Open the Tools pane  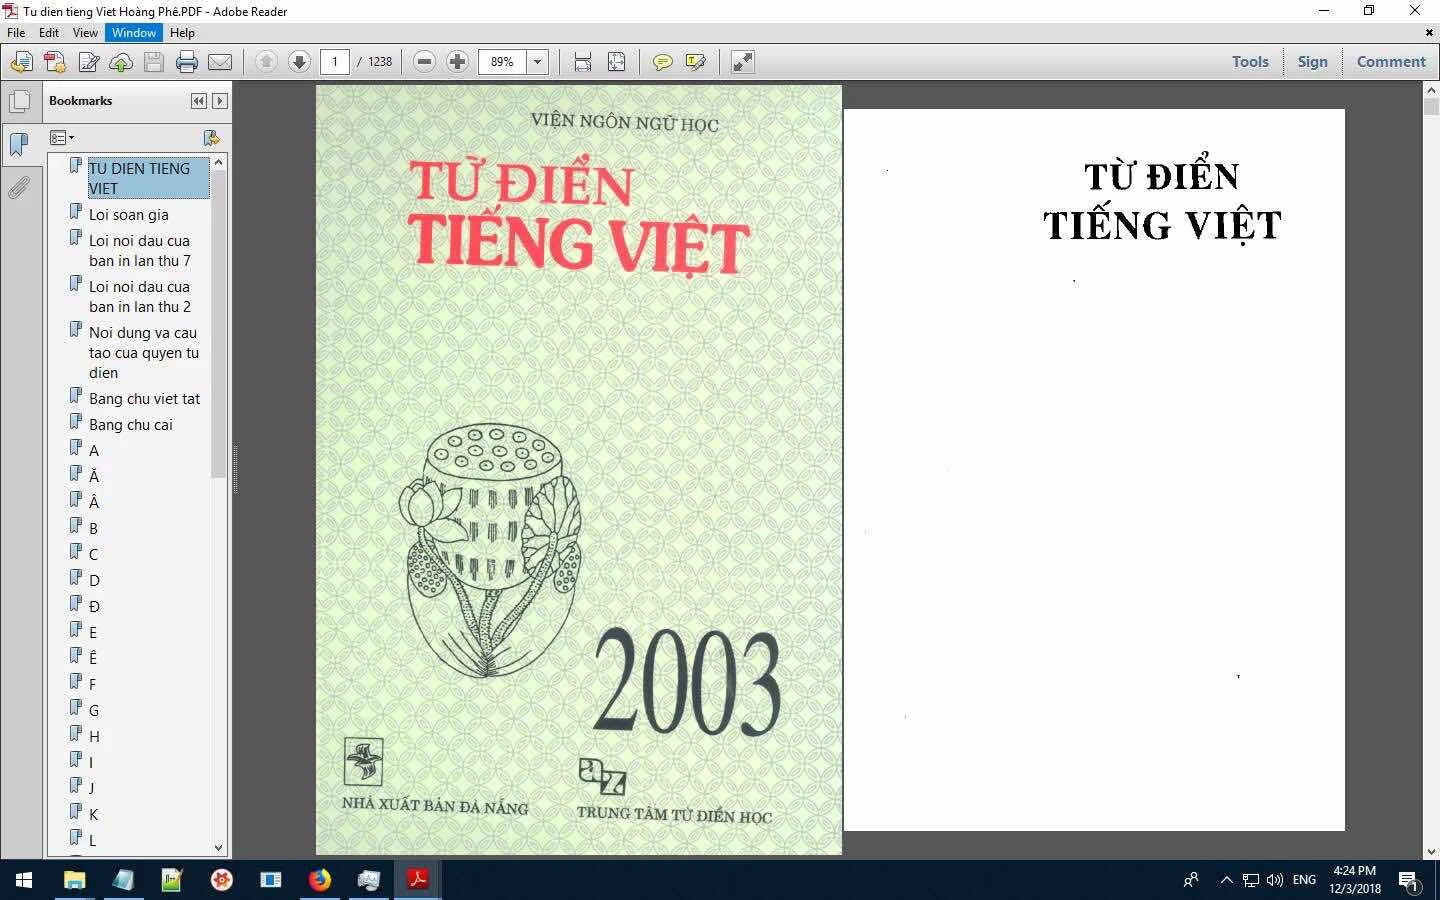tap(1250, 61)
